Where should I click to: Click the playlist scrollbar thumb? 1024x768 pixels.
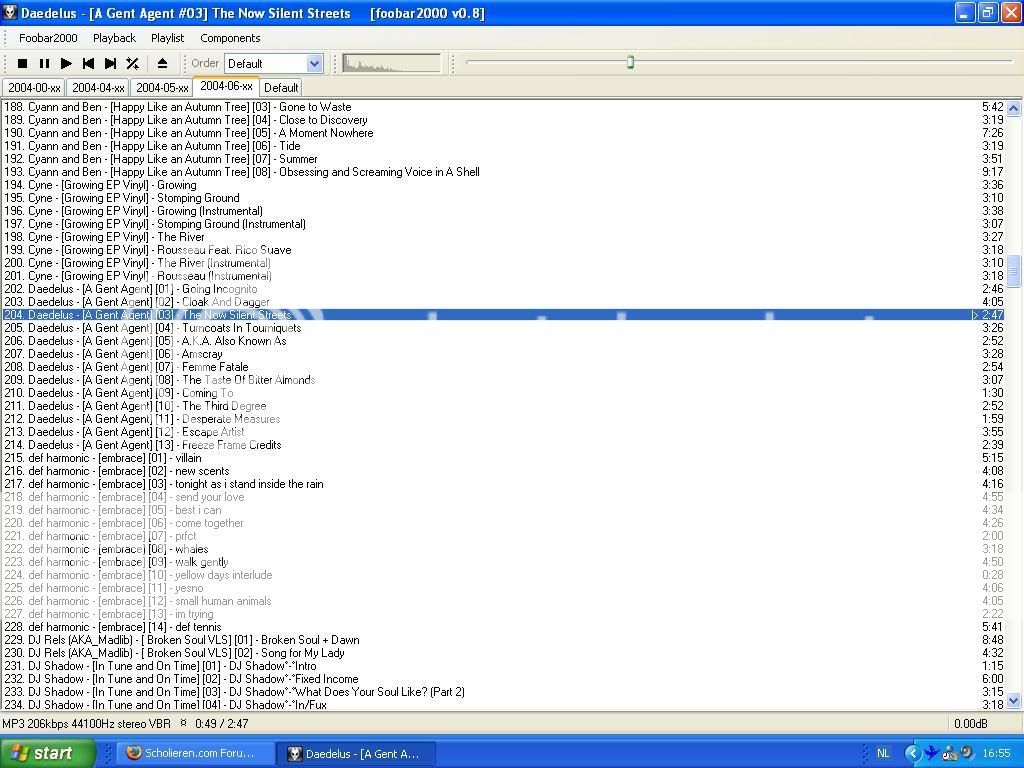click(x=1014, y=270)
